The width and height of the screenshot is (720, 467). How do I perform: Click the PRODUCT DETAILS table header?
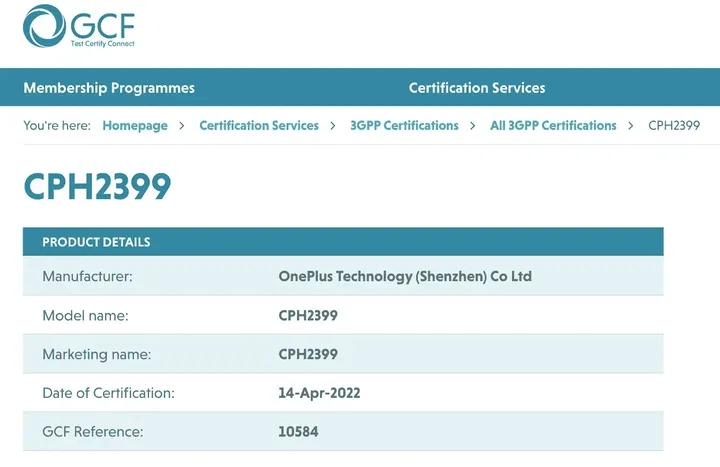pyautogui.click(x=96, y=242)
